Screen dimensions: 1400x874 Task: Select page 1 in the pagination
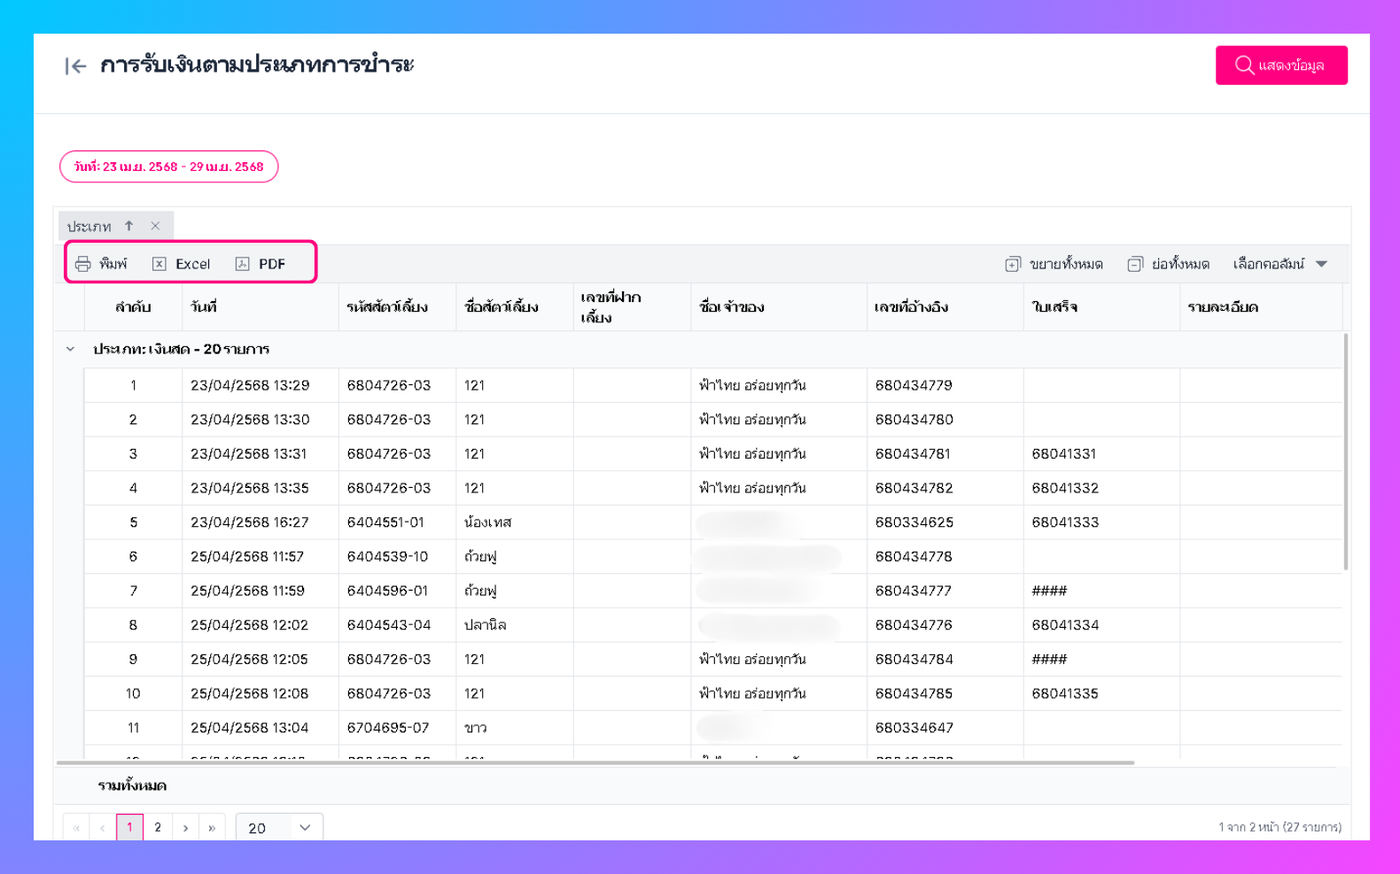click(129, 827)
